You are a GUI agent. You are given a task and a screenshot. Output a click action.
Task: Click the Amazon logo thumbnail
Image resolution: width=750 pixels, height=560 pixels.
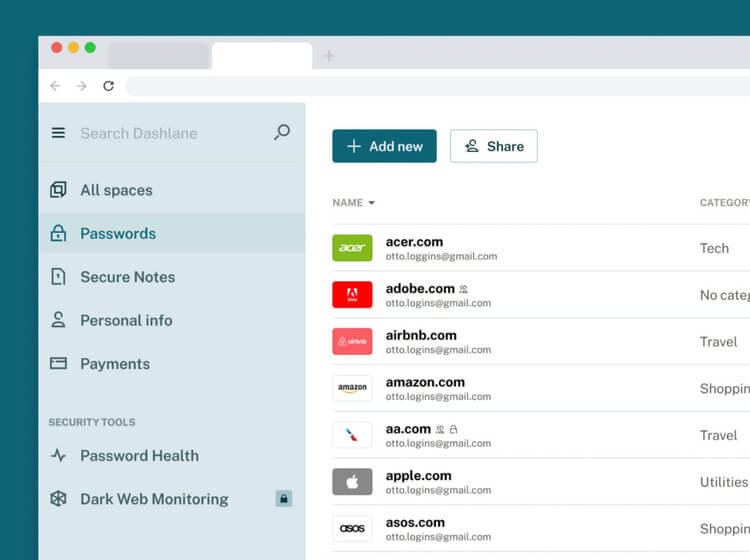point(353,388)
